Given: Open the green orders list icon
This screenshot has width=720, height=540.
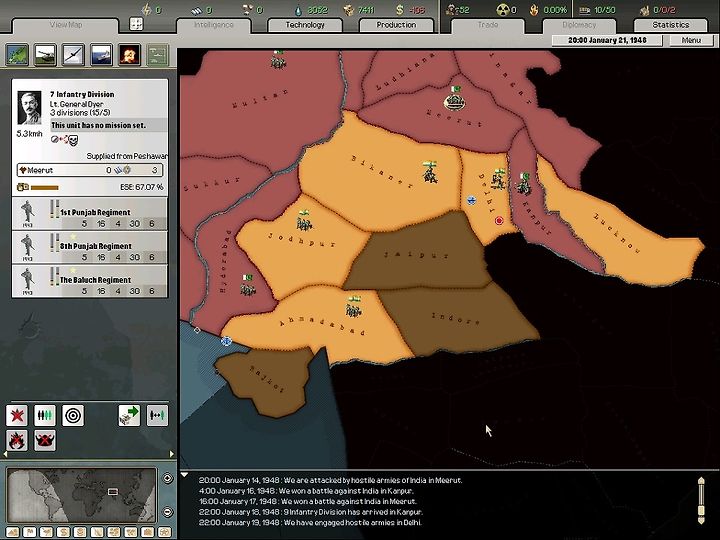Looking at the screenshot, I should pos(158,55).
